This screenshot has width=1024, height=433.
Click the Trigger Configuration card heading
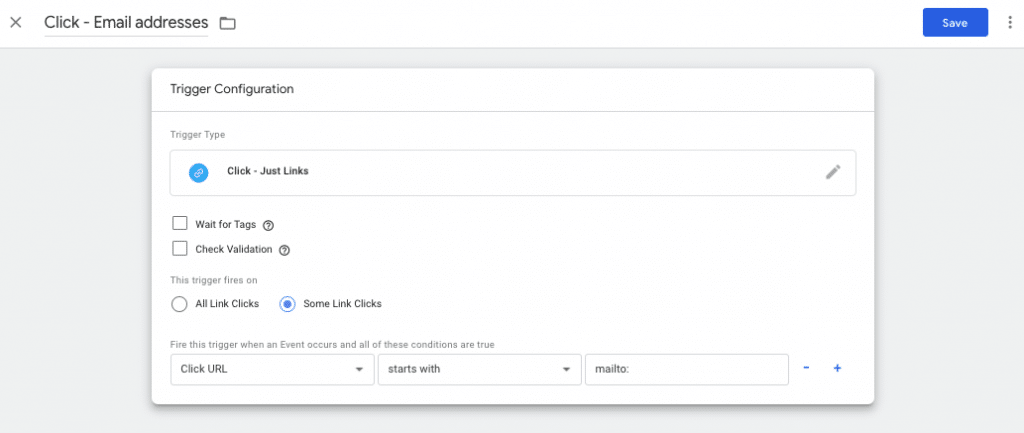point(232,89)
